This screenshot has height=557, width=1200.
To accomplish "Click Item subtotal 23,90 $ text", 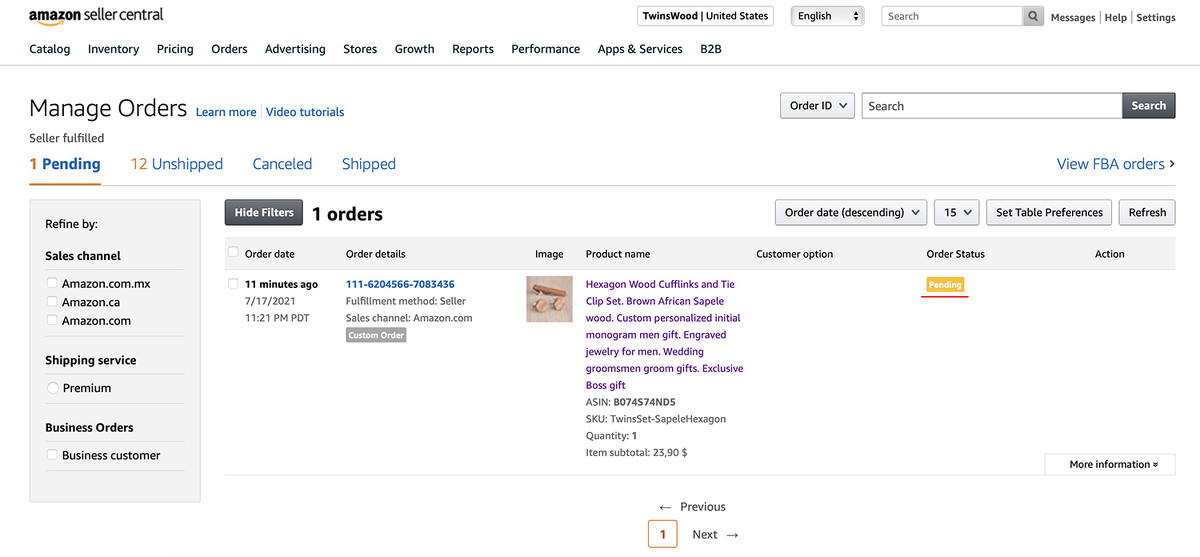I will coord(636,453).
